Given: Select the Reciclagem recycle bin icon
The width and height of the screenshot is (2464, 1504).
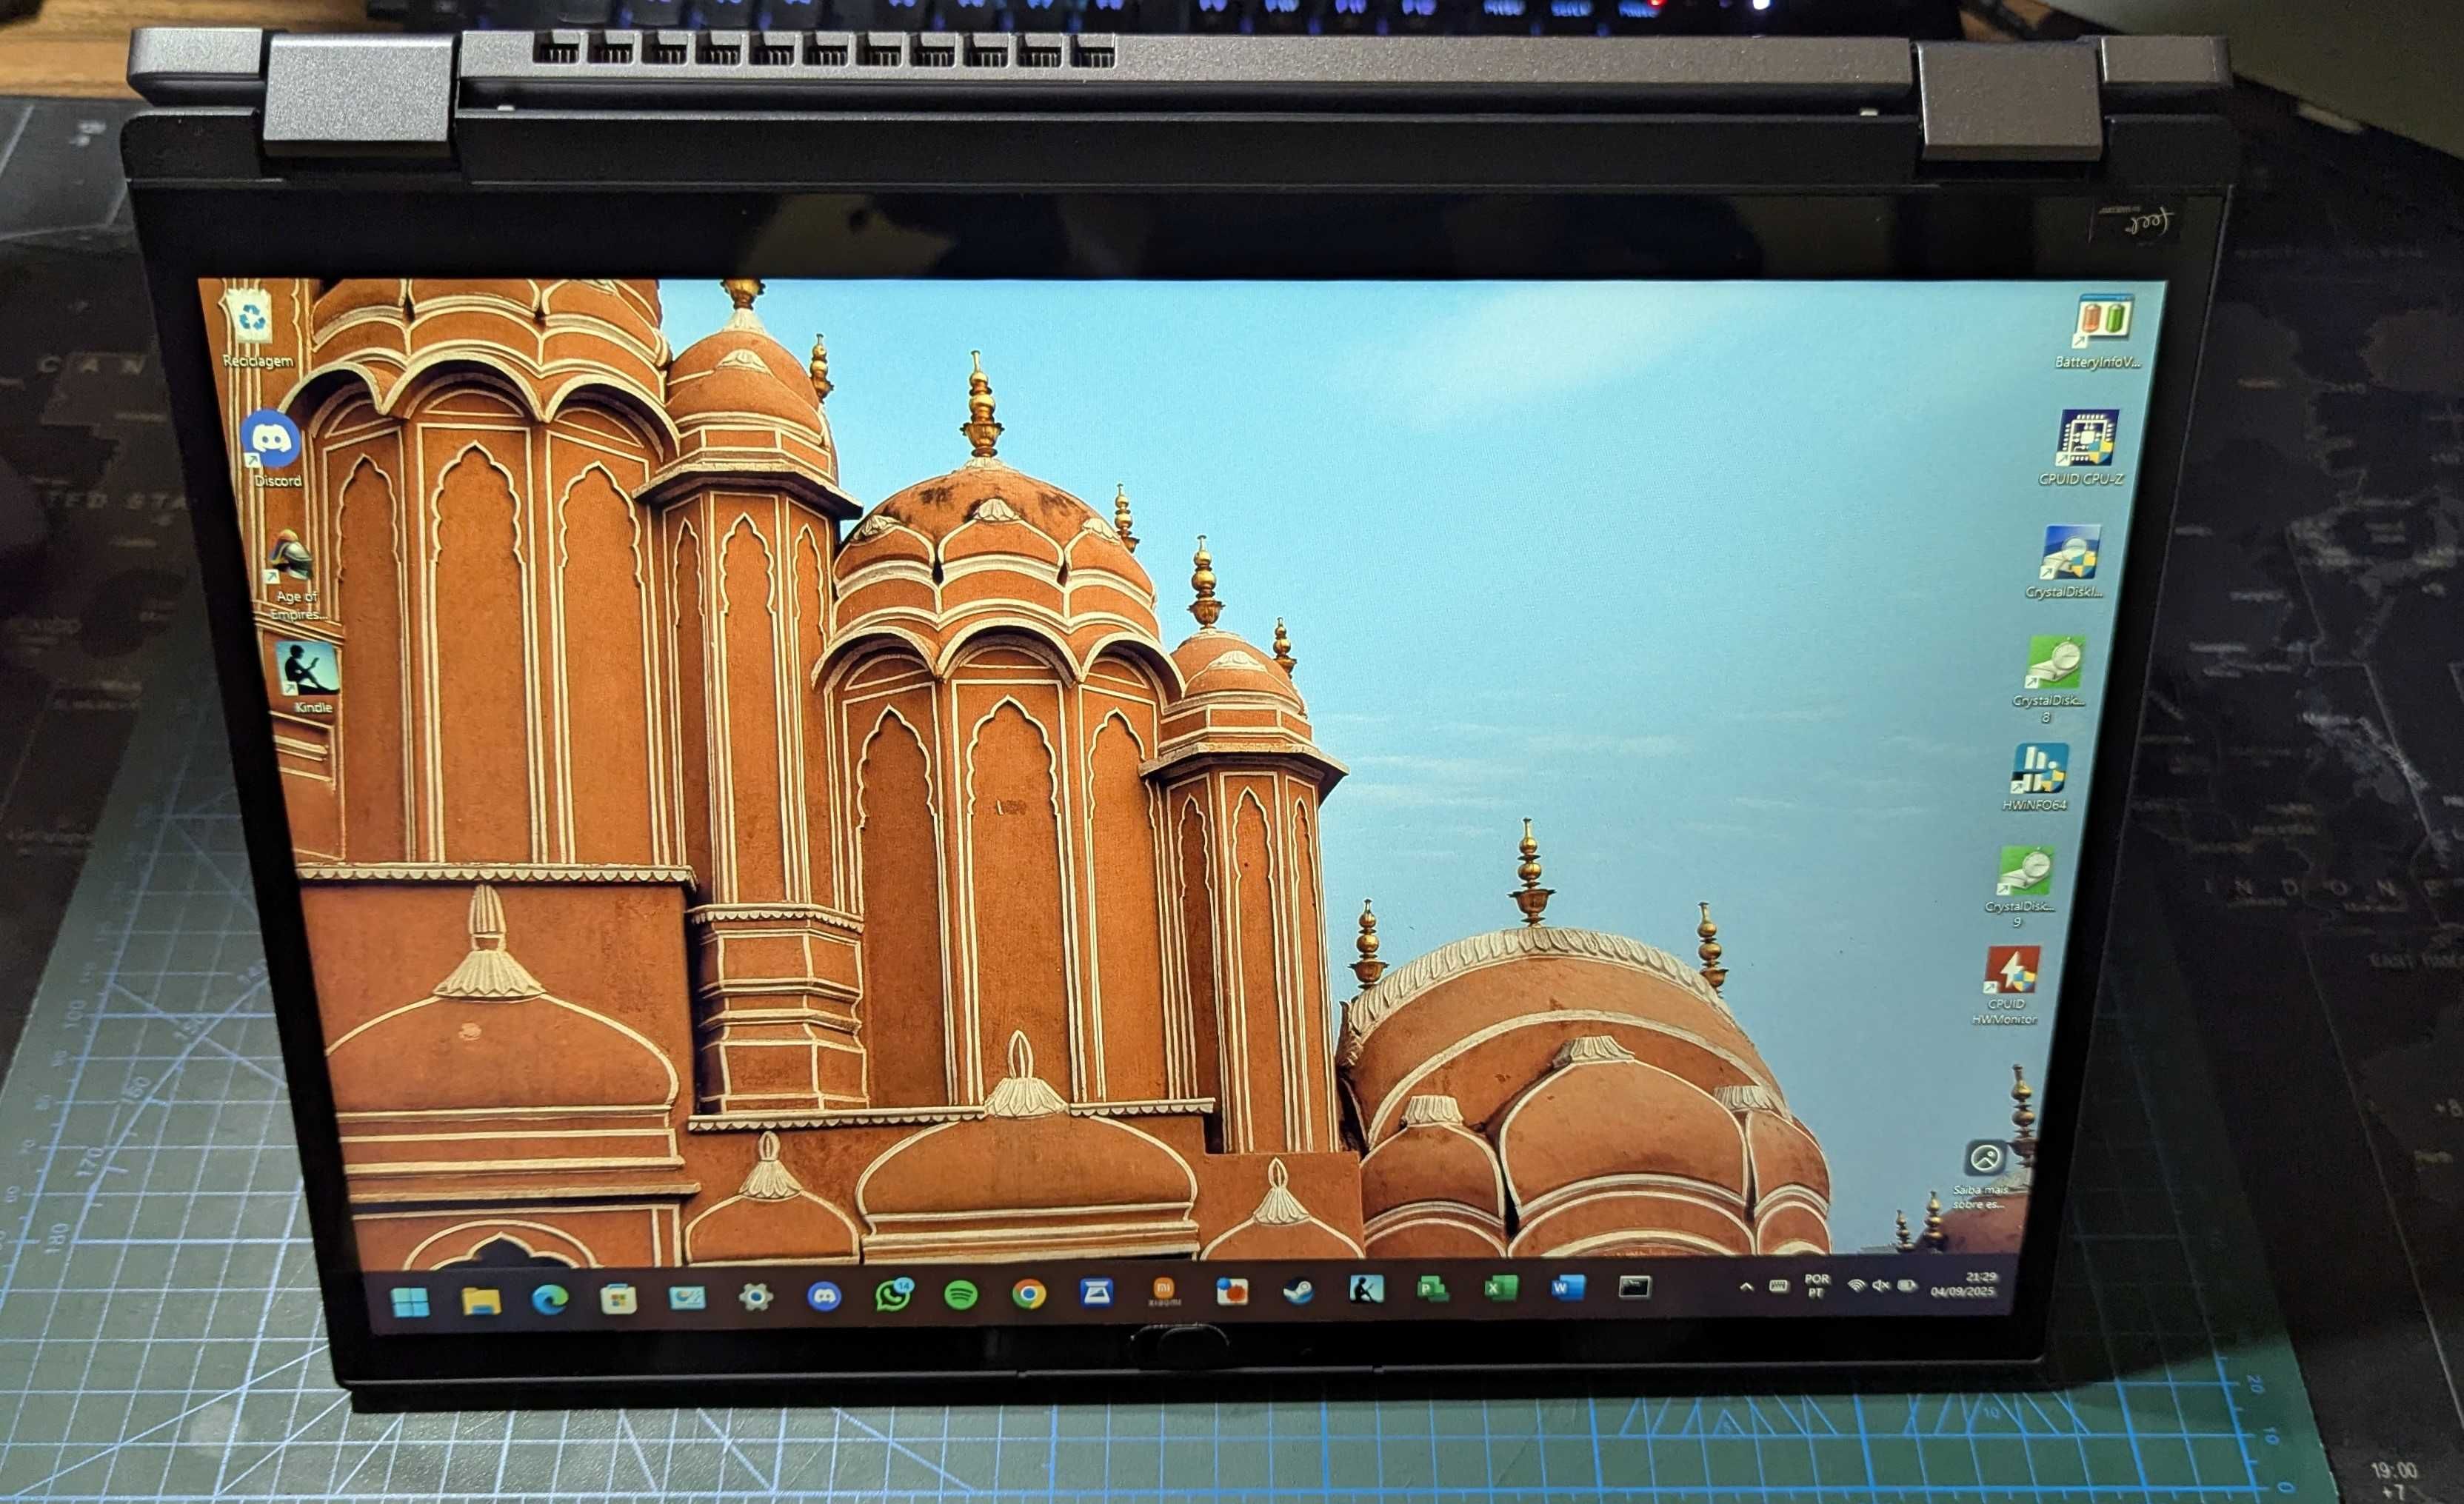Looking at the screenshot, I should coord(256,328).
